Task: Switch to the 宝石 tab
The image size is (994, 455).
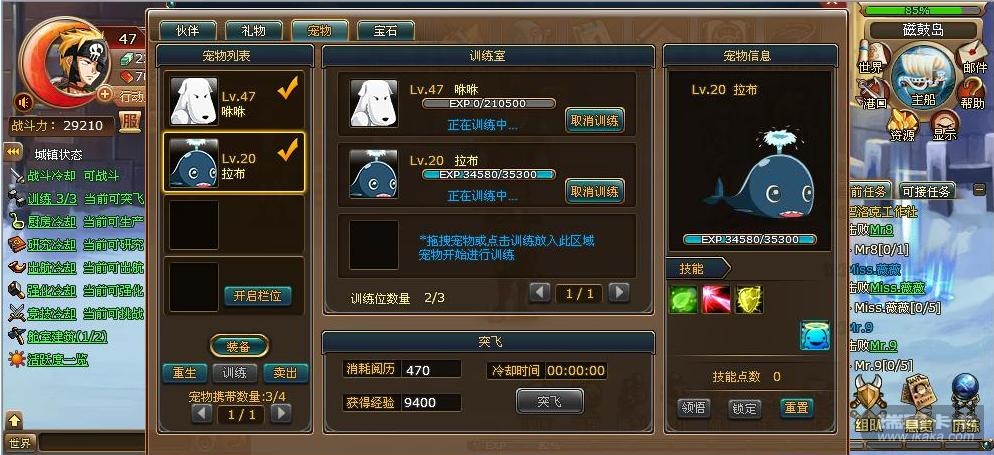Action: (385, 30)
